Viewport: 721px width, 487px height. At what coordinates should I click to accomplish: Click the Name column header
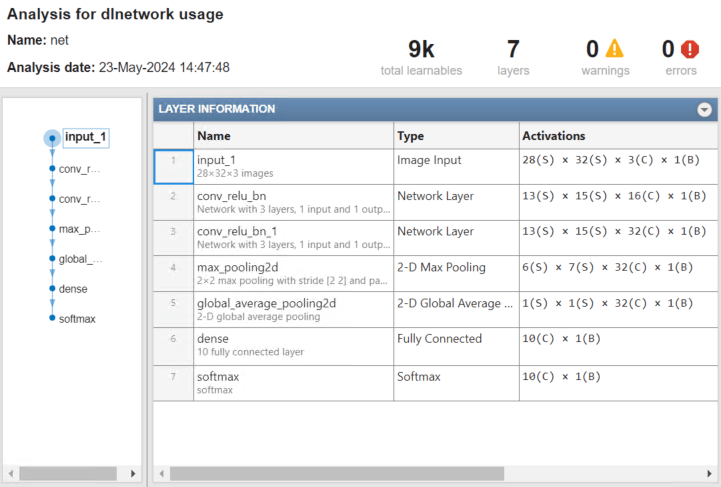click(x=214, y=135)
